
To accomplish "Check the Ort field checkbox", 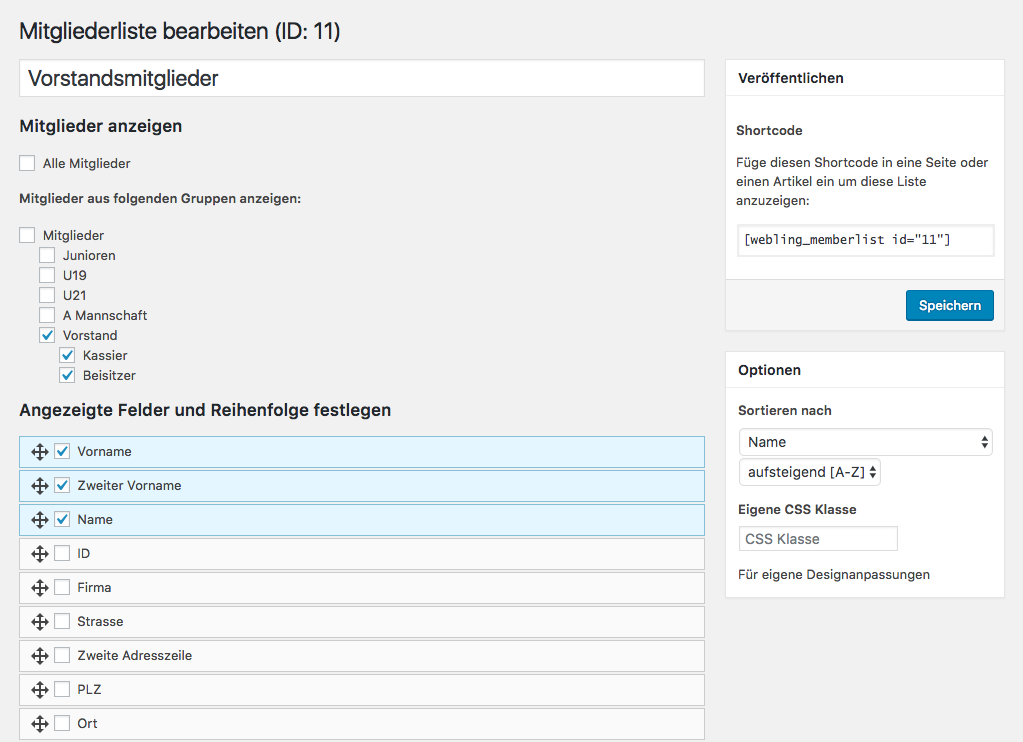I will pyautogui.click(x=62, y=723).
